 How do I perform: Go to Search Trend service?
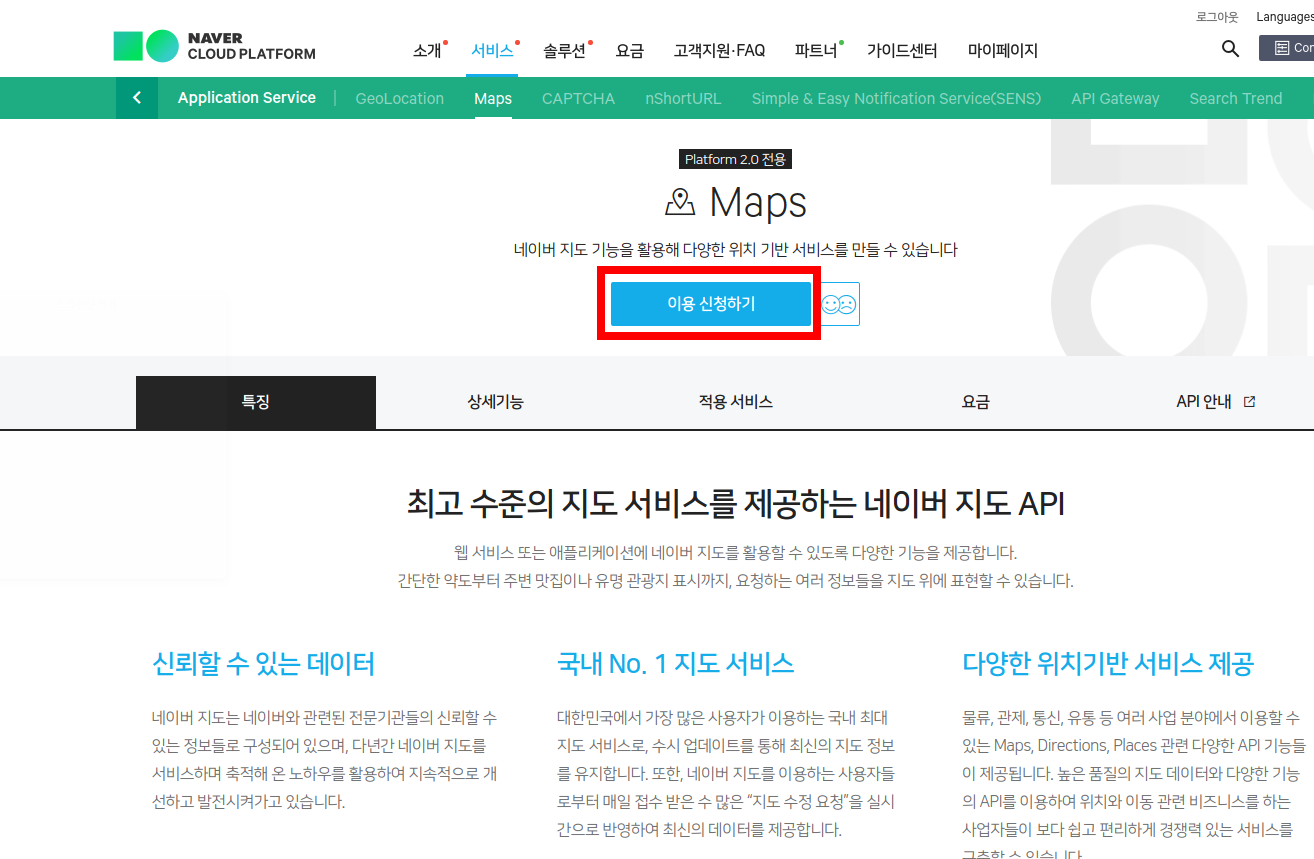coord(1236,98)
